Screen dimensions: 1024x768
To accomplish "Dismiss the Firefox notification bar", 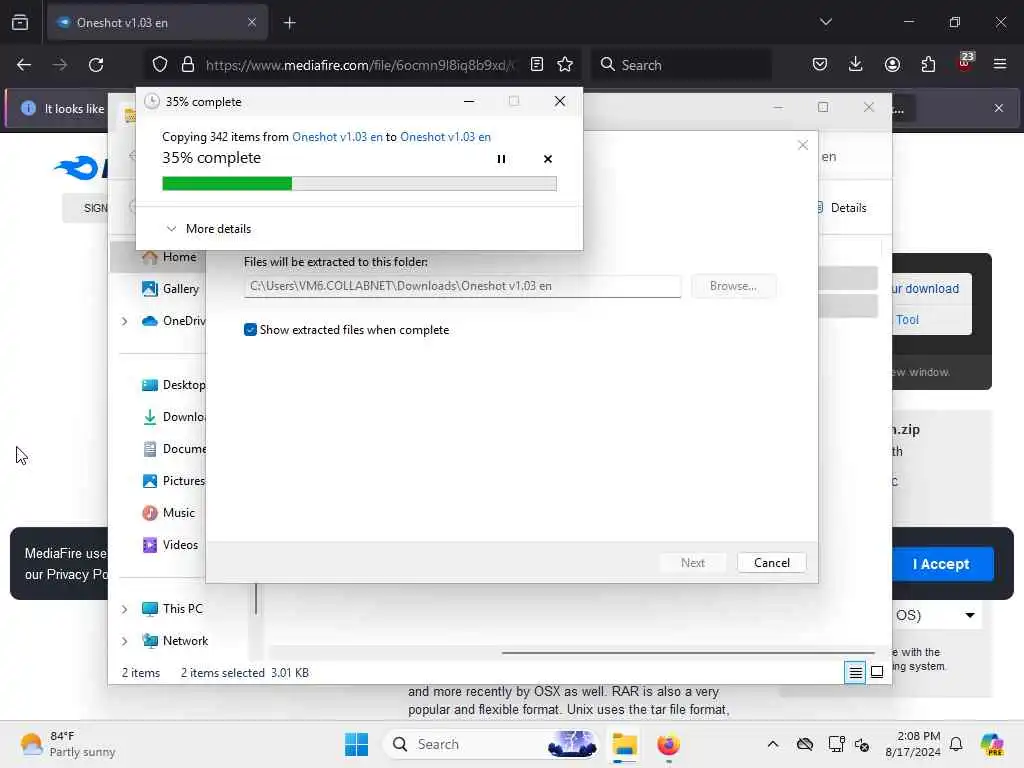I will (999, 108).
